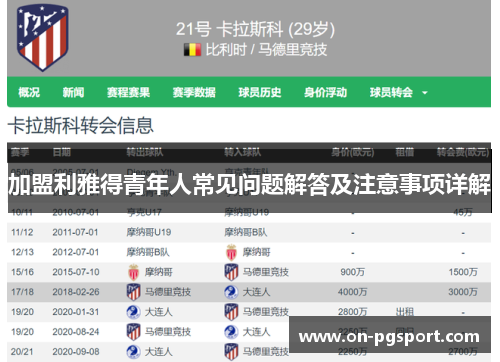Click 摩纳哥B队 in 11/12 transfer-in cell
Viewport: 500px width, 362px height.
pyautogui.click(x=246, y=232)
